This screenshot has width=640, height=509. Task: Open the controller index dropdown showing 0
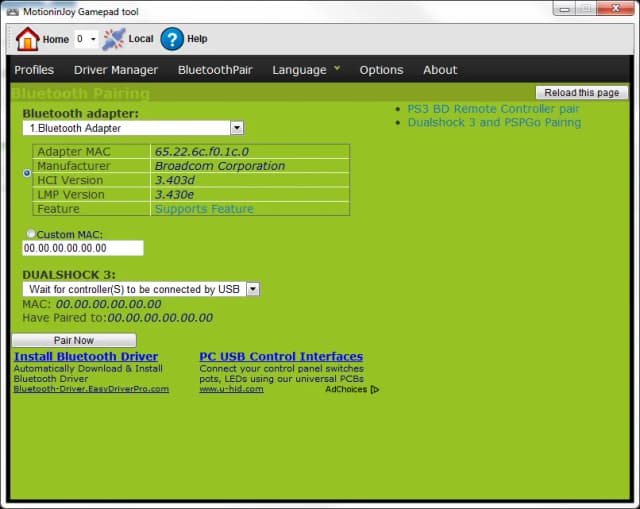86,39
